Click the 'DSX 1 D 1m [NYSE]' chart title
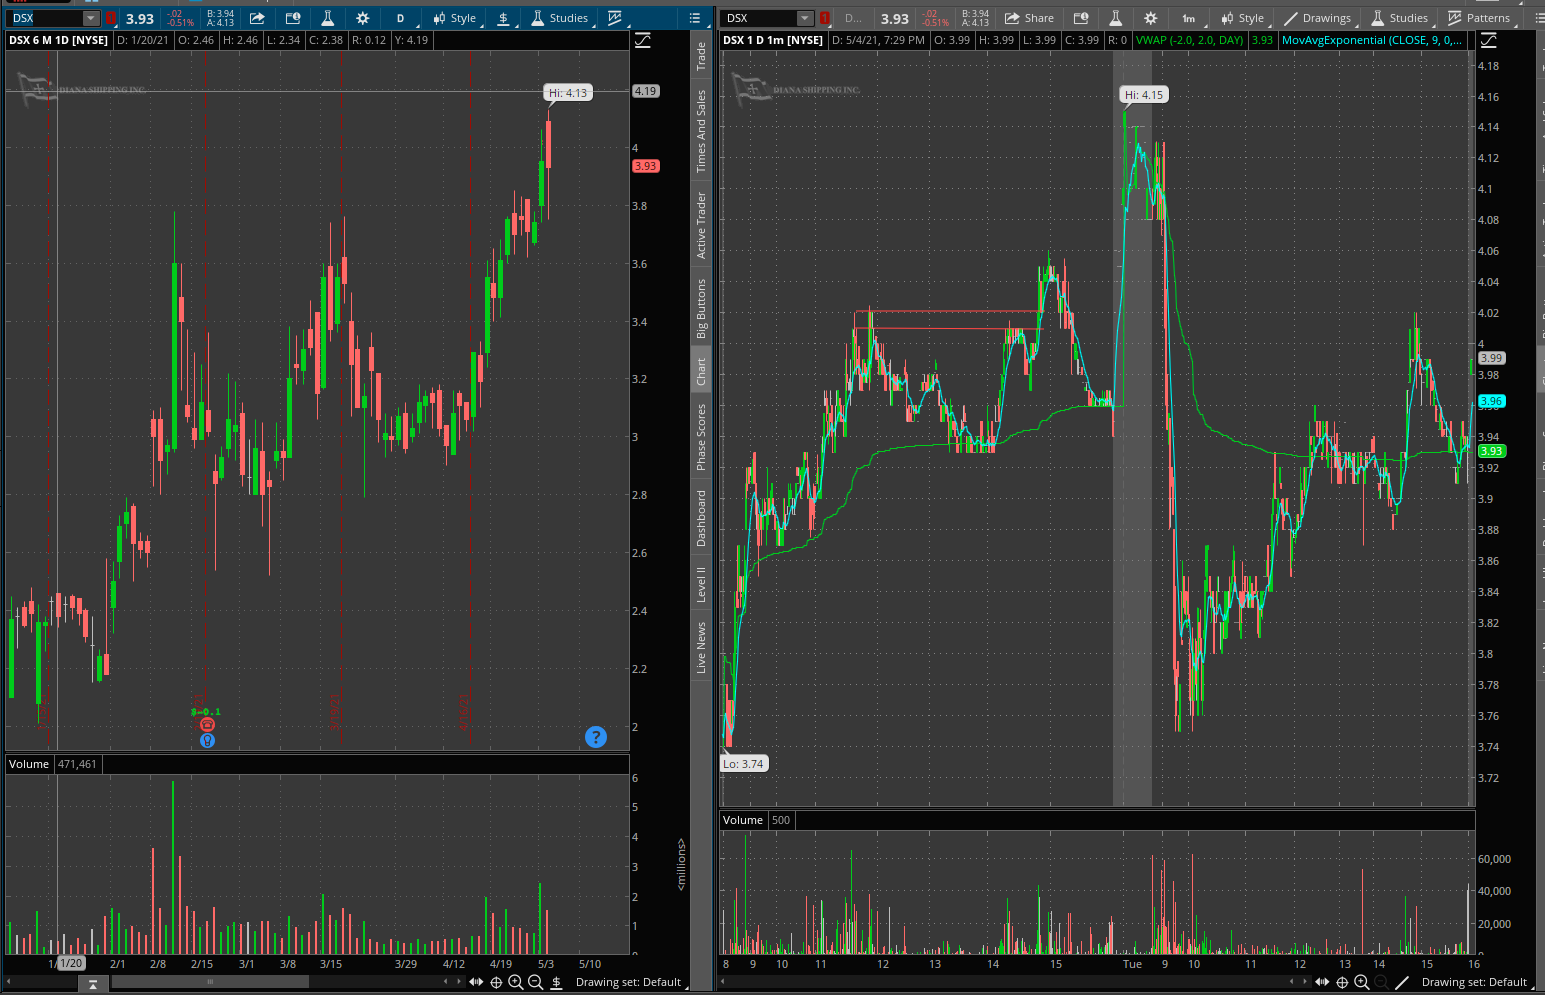 click(772, 40)
